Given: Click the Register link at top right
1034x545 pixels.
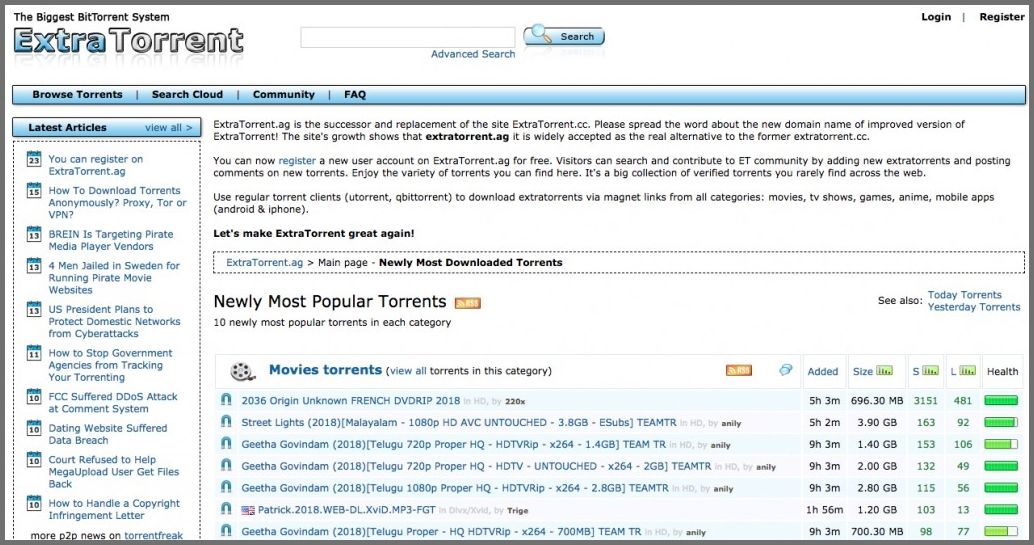Looking at the screenshot, I should (x=1002, y=17).
